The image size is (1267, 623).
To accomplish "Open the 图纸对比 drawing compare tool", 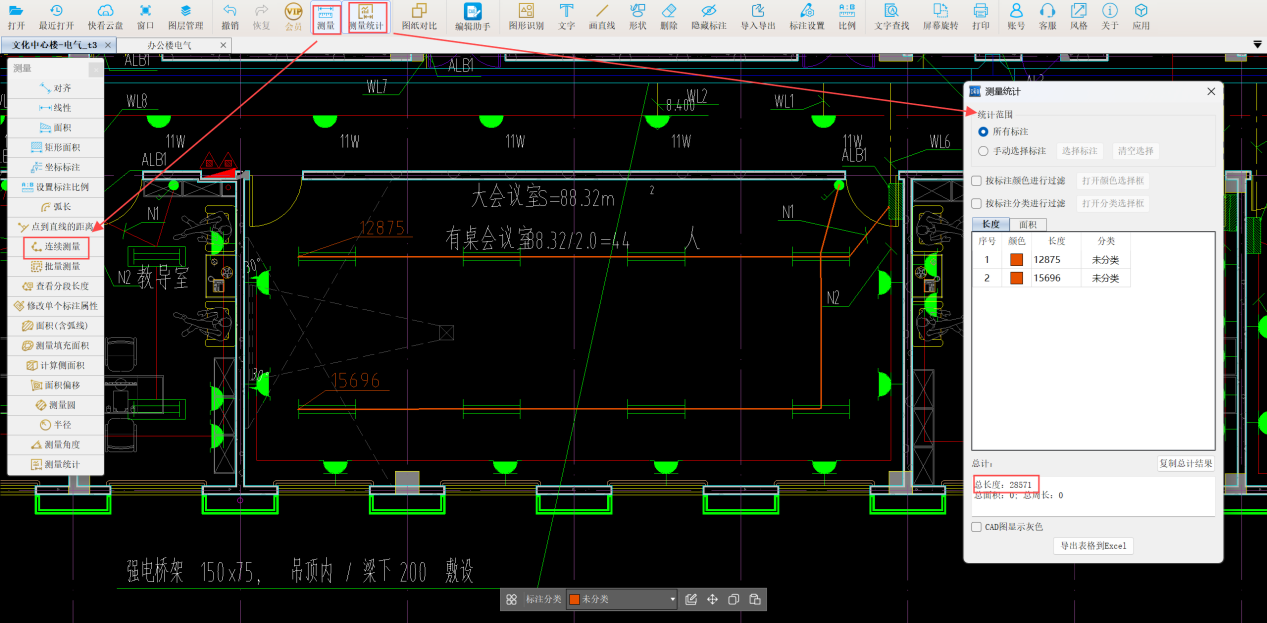I will [x=418, y=16].
